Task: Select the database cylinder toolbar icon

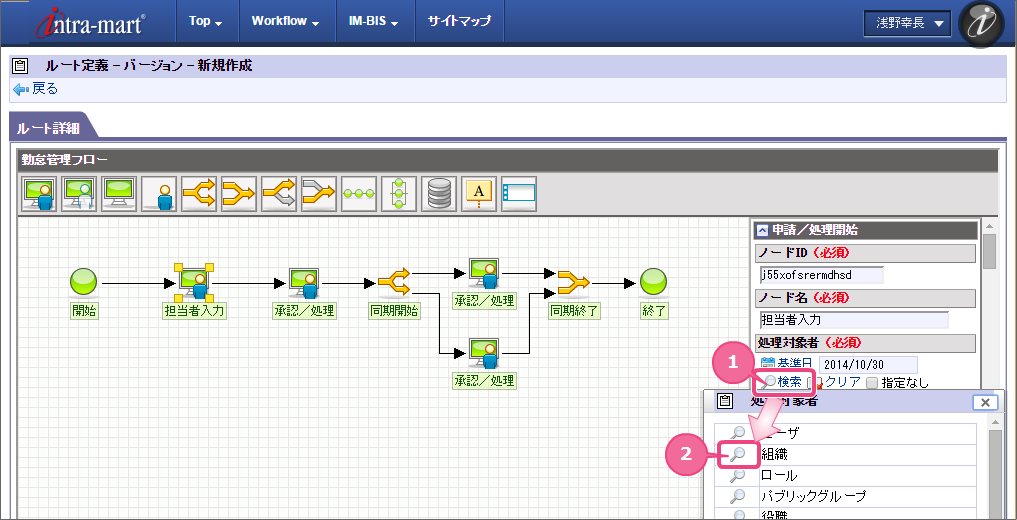Action: point(439,194)
